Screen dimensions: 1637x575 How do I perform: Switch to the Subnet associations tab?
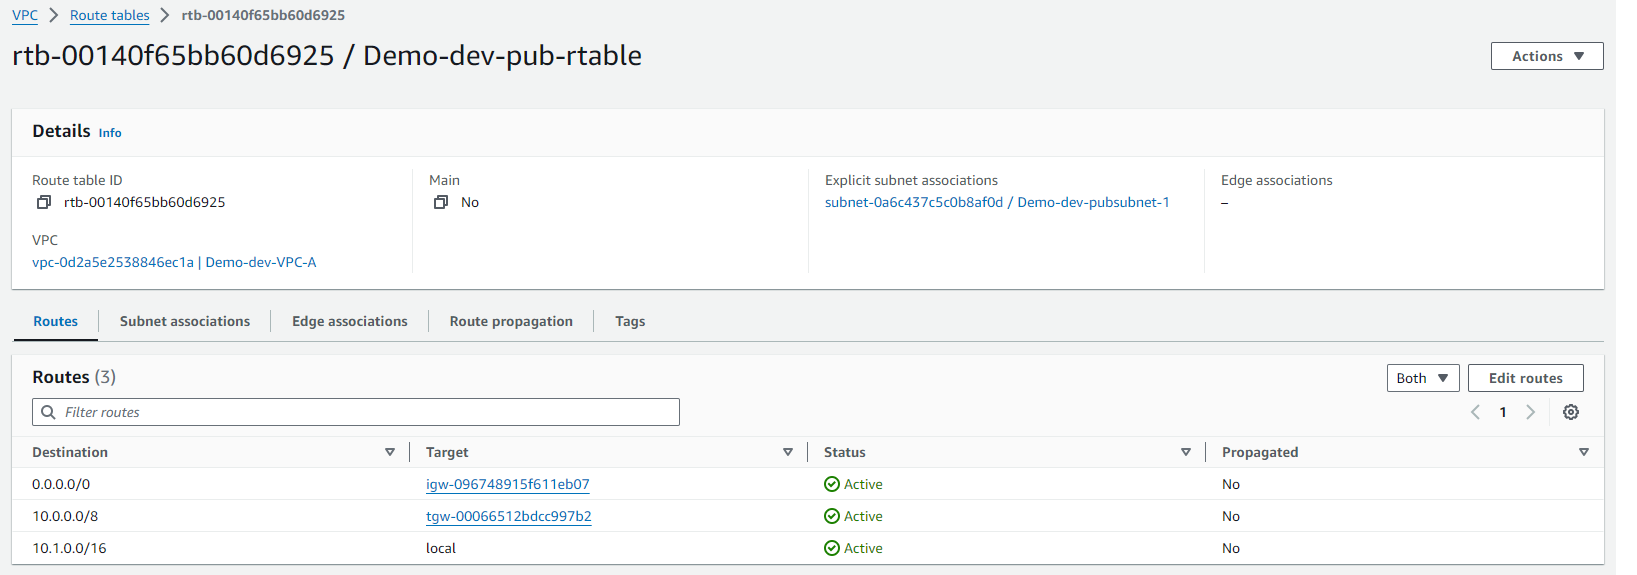click(185, 321)
